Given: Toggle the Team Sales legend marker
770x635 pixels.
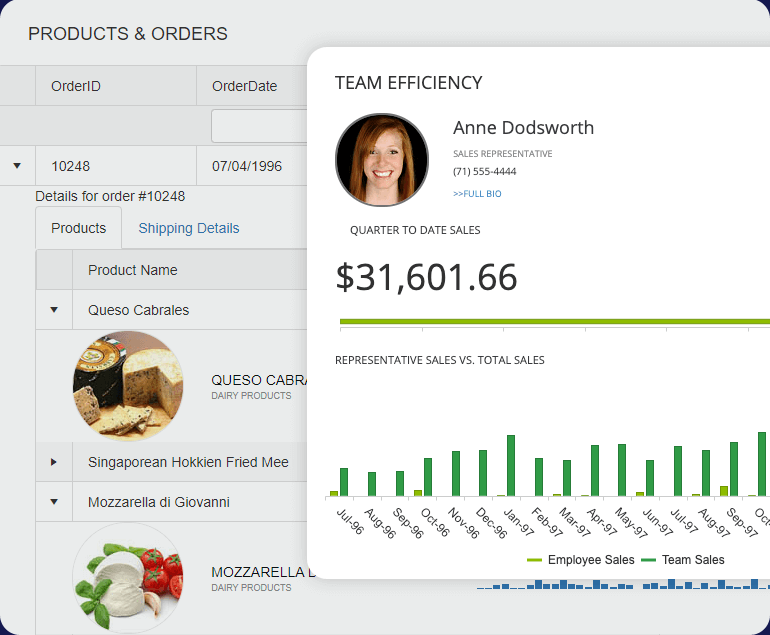Looking at the screenshot, I should click(x=648, y=560).
